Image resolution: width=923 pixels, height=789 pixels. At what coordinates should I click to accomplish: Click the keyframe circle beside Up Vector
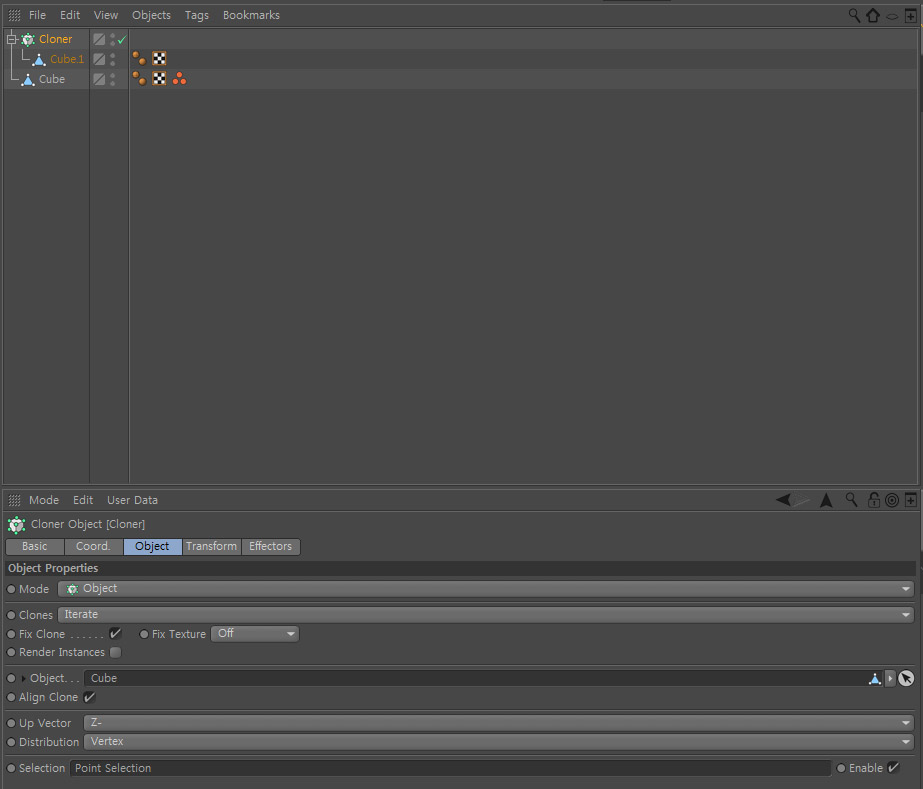[x=11, y=723]
